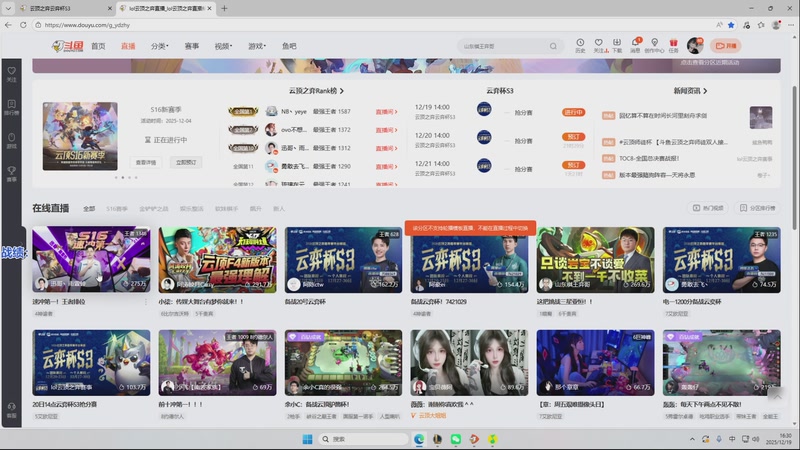Viewport: 800px width, 450px height.
Task: Open the 消息 messages icon with badge
Action: tap(635, 45)
